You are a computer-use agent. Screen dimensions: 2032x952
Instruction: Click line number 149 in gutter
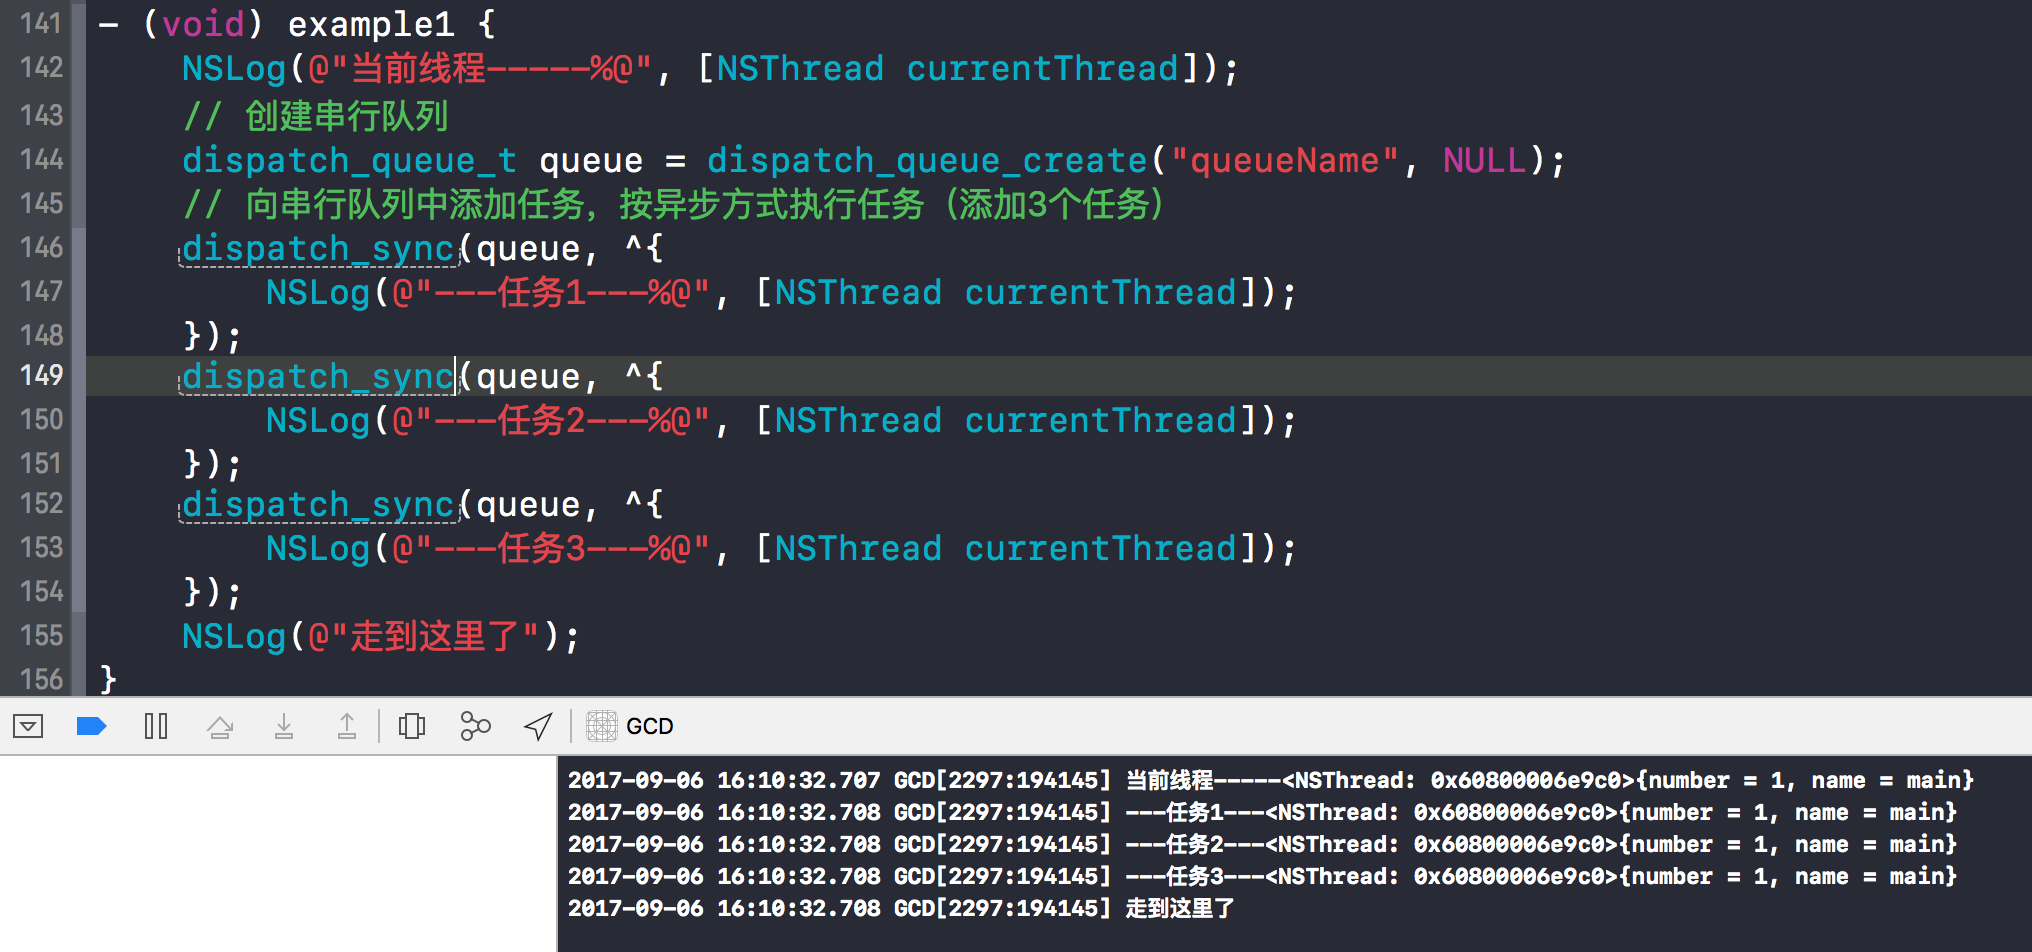[41, 375]
